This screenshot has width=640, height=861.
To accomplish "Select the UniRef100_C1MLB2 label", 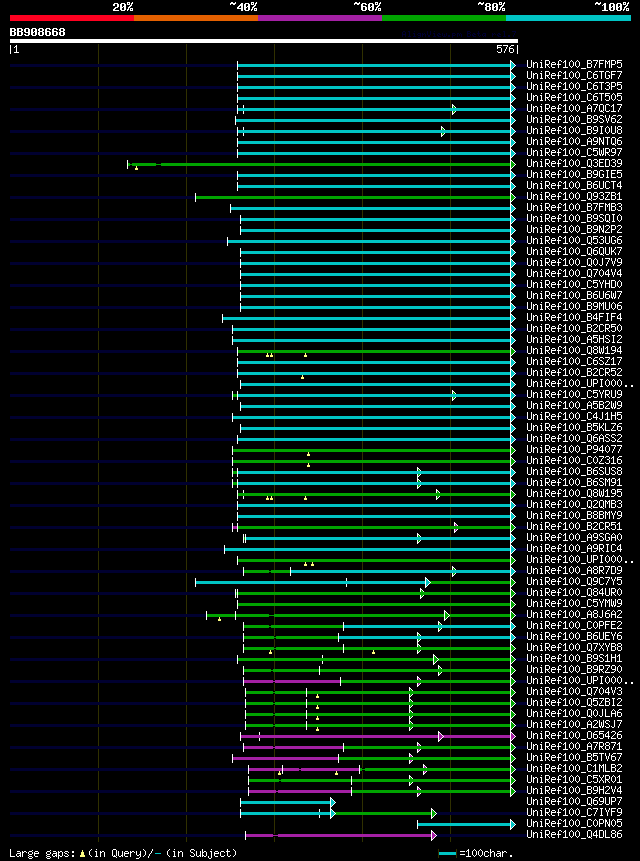I will 574,768.
